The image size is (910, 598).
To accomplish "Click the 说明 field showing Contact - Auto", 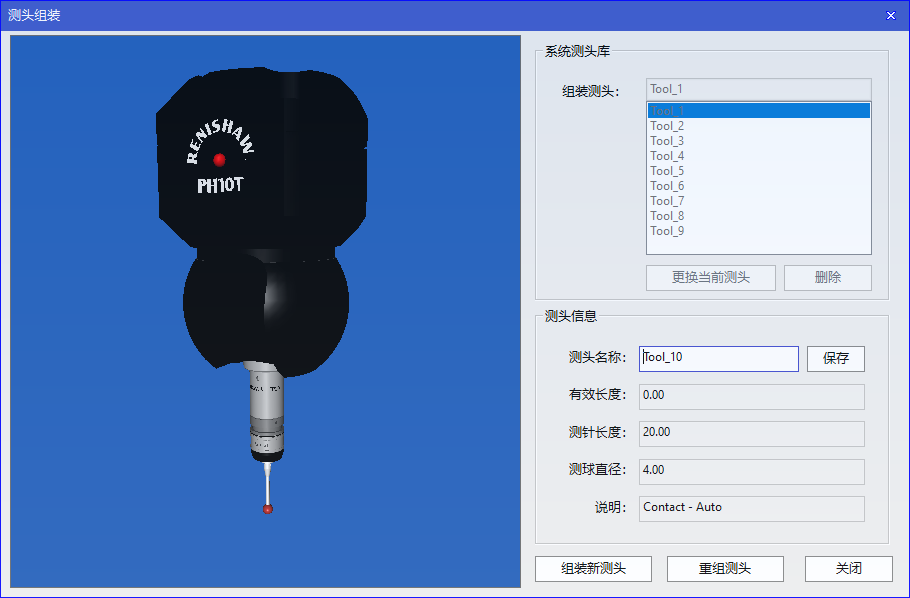I will [752, 509].
